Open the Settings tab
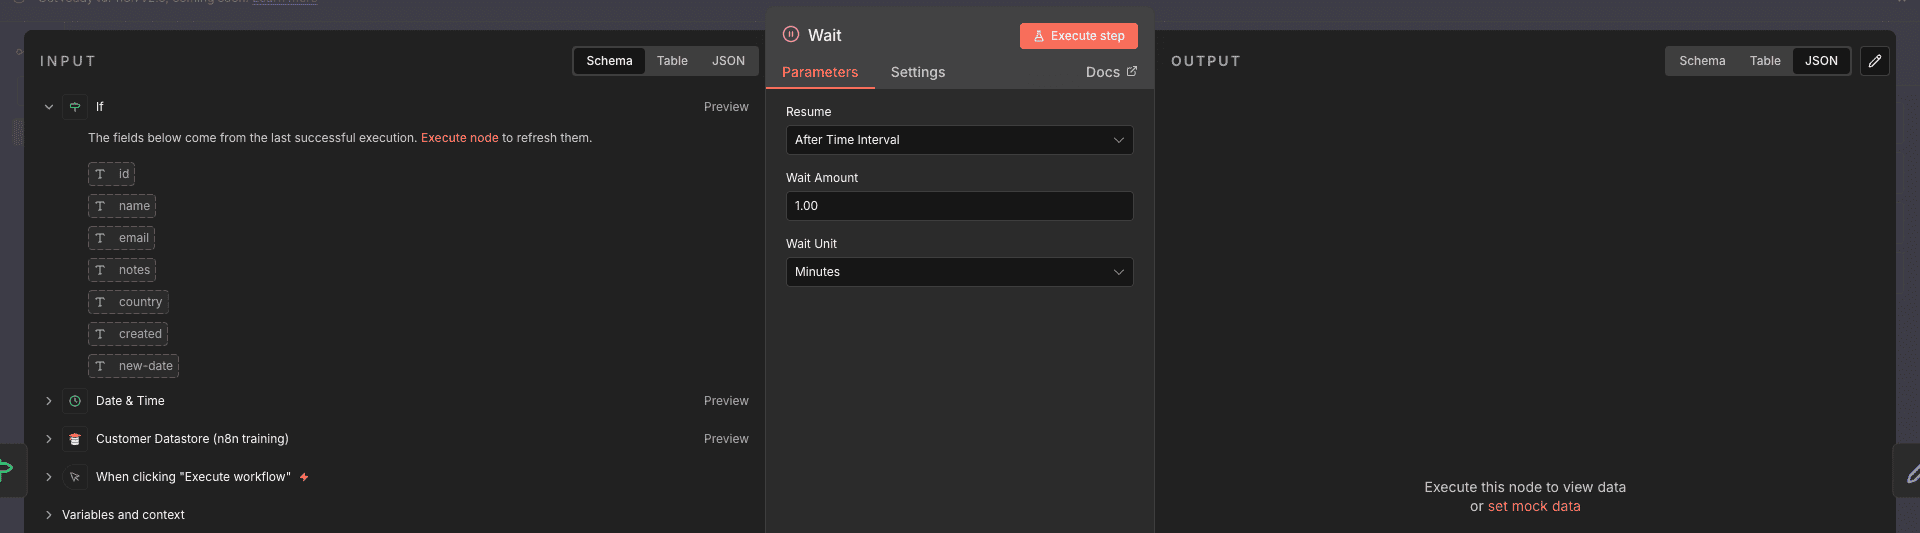The width and height of the screenshot is (1920, 533). click(918, 72)
